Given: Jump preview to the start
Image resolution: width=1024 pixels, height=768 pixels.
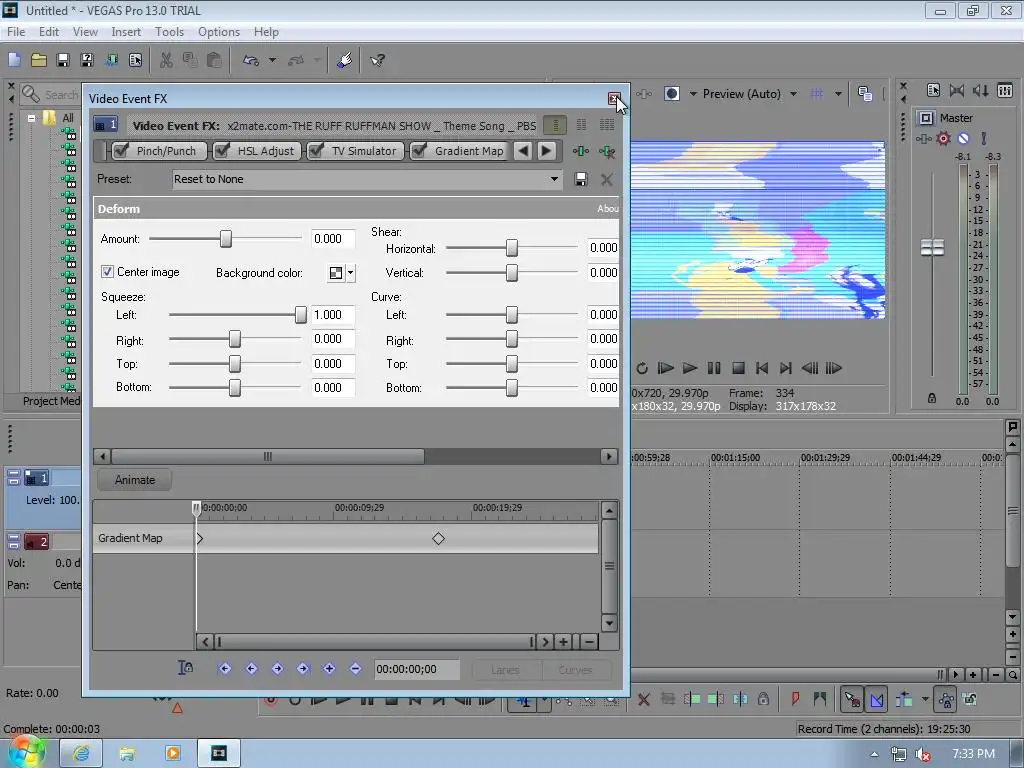Looking at the screenshot, I should coord(761,368).
